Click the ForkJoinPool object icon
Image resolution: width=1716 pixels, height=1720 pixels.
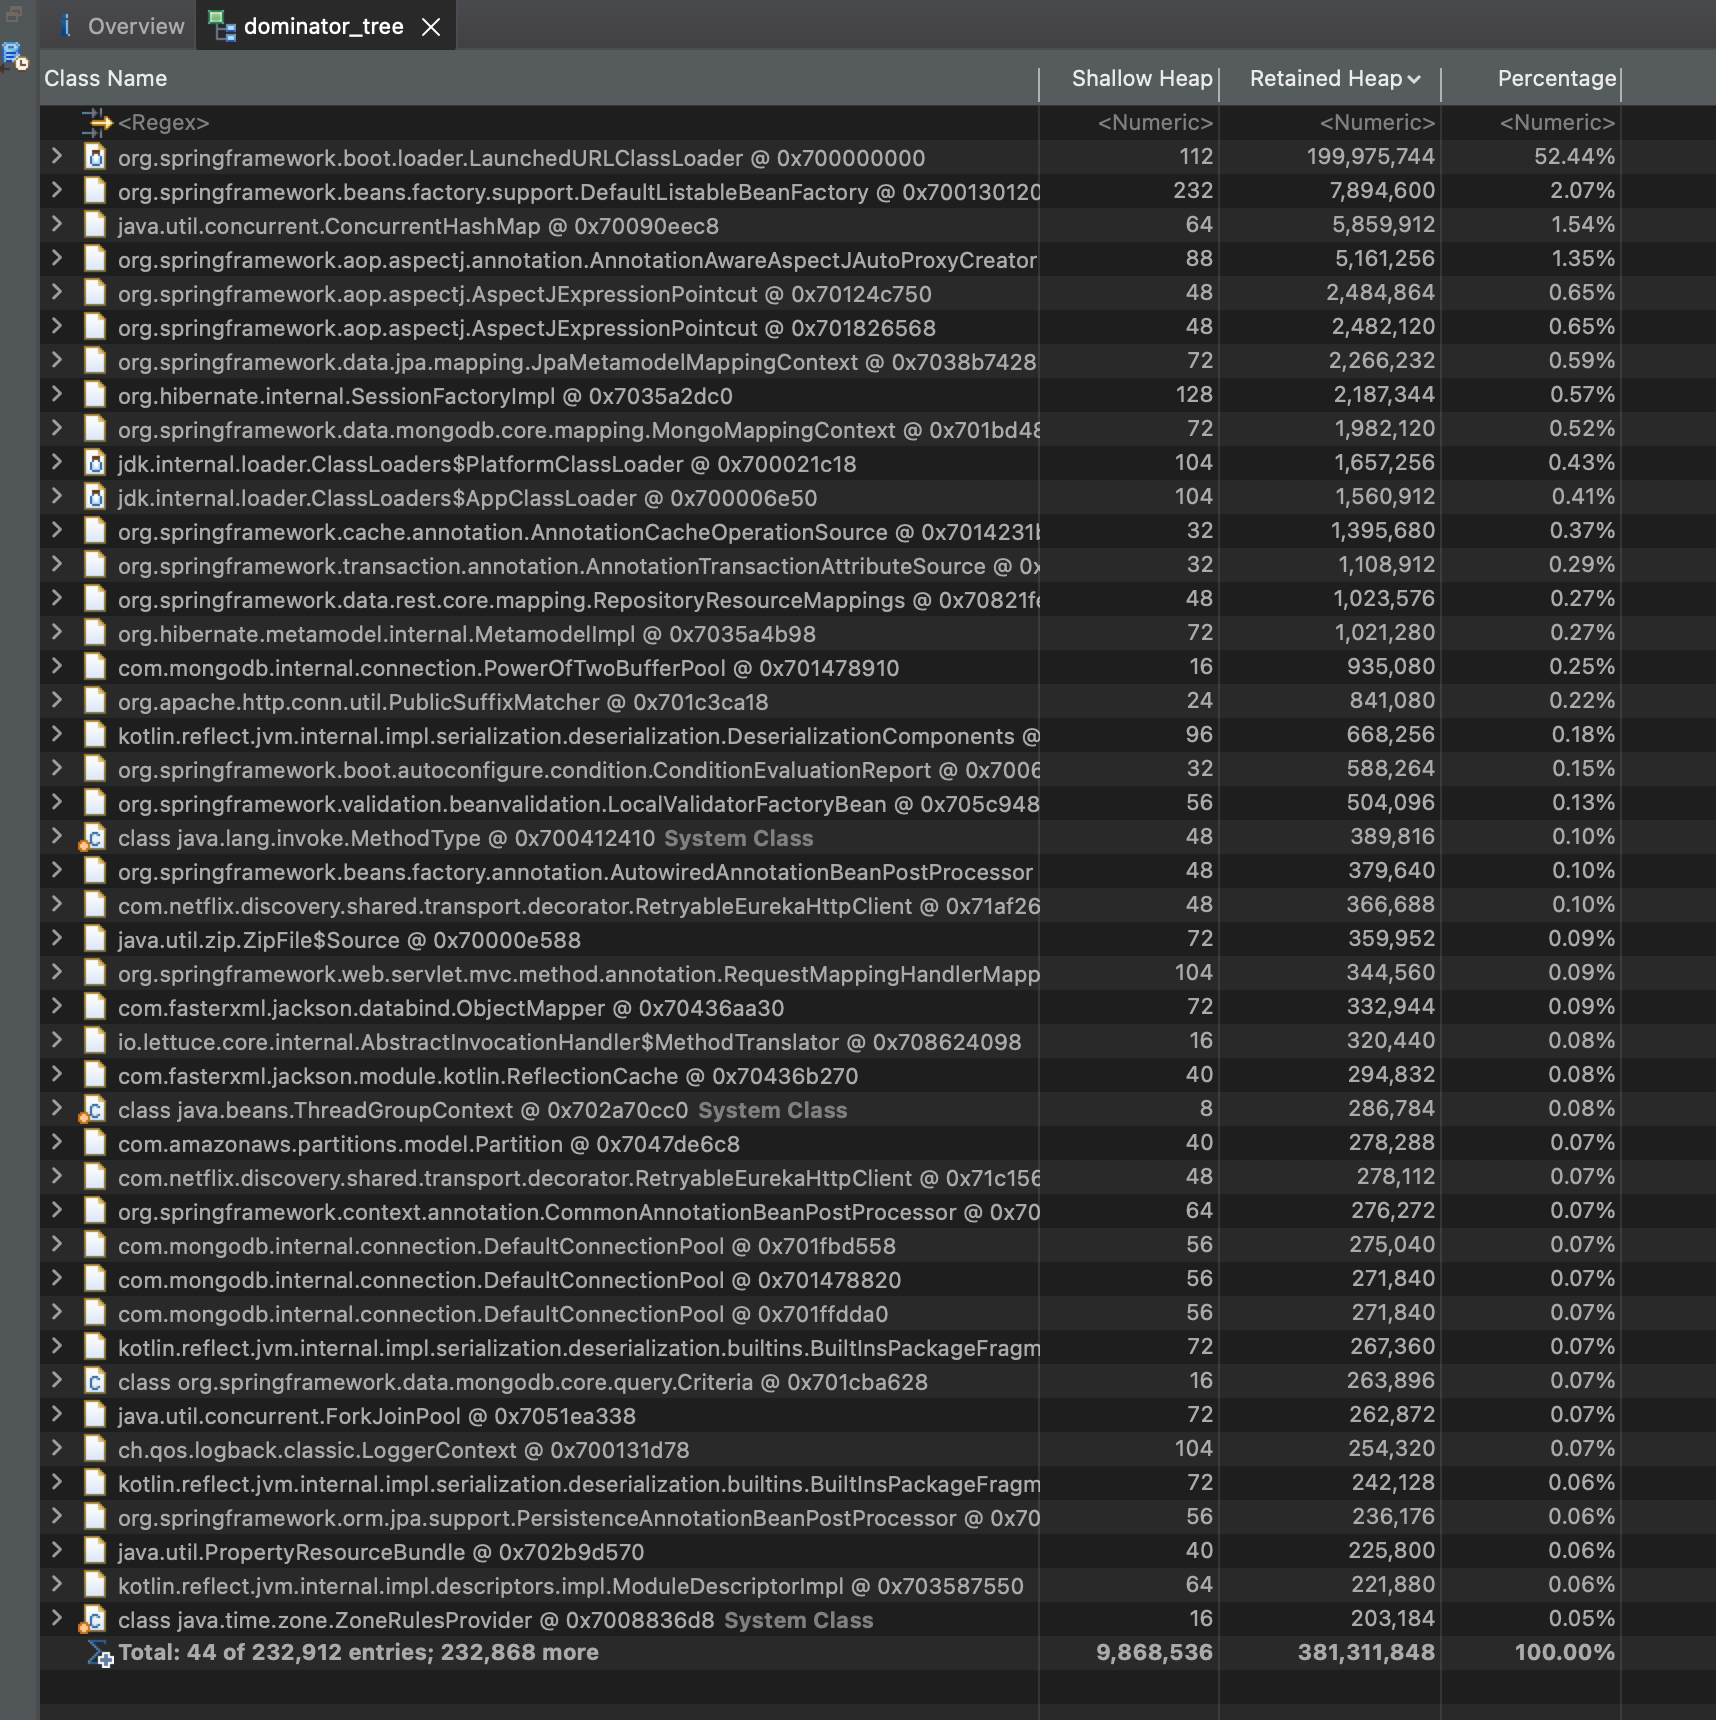click(95, 1415)
